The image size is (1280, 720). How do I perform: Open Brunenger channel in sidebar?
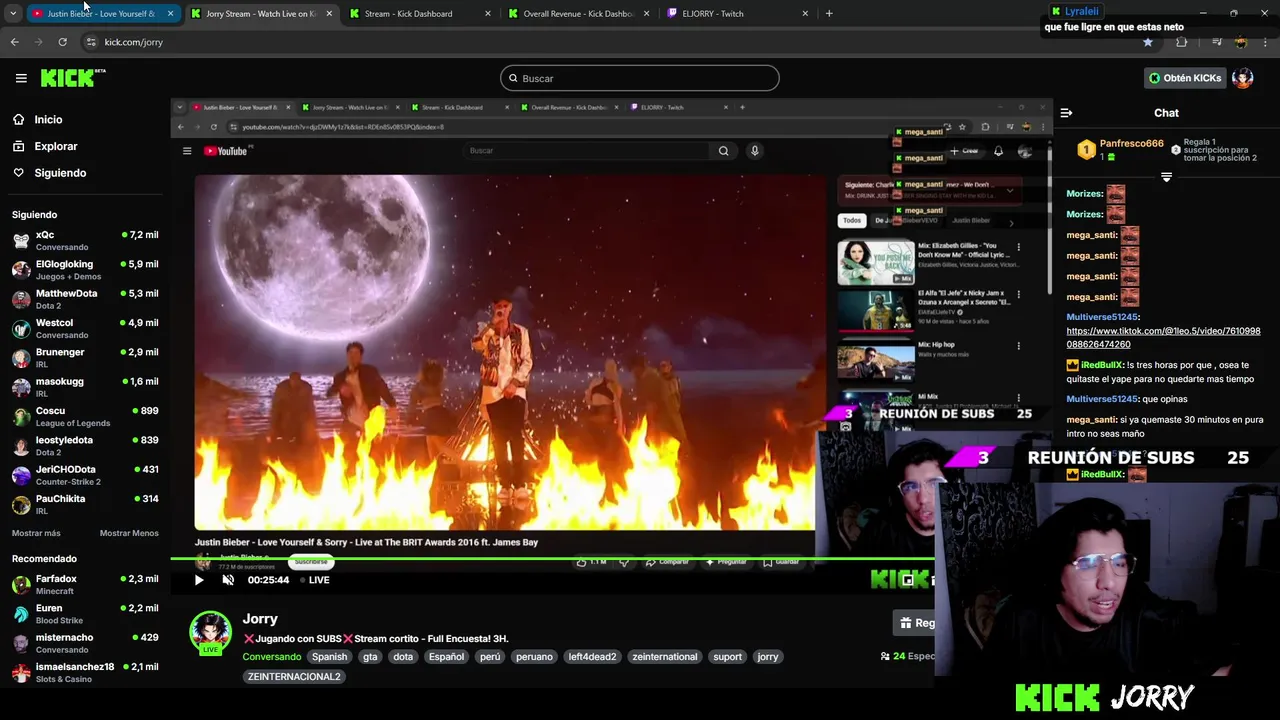[85, 358]
